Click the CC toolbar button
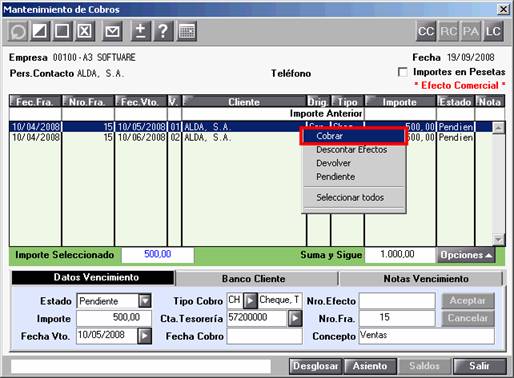Screen dimensions: 514x378 tap(426, 31)
